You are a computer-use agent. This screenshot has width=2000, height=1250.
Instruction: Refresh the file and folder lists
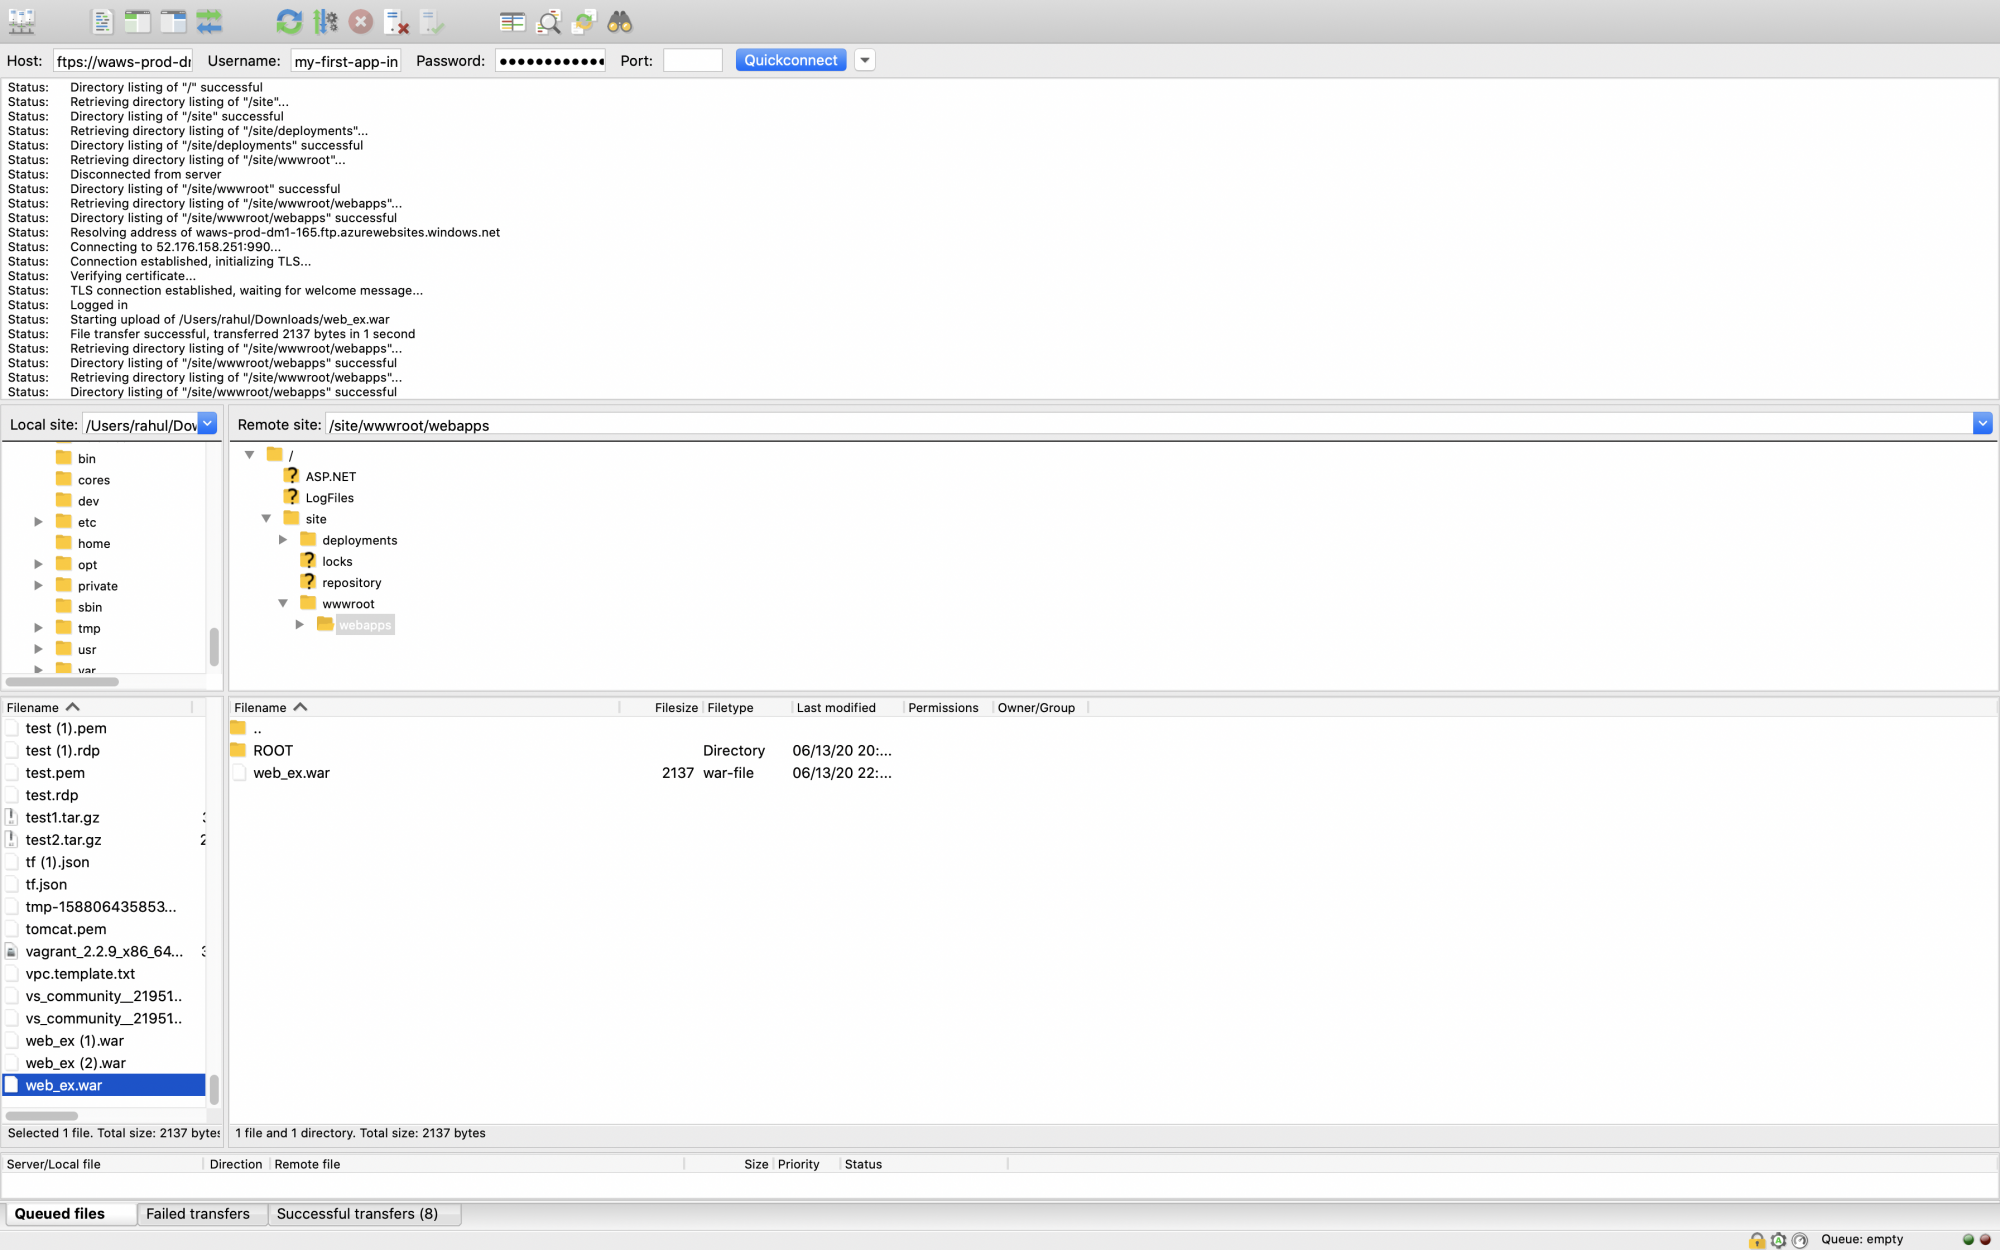click(289, 21)
